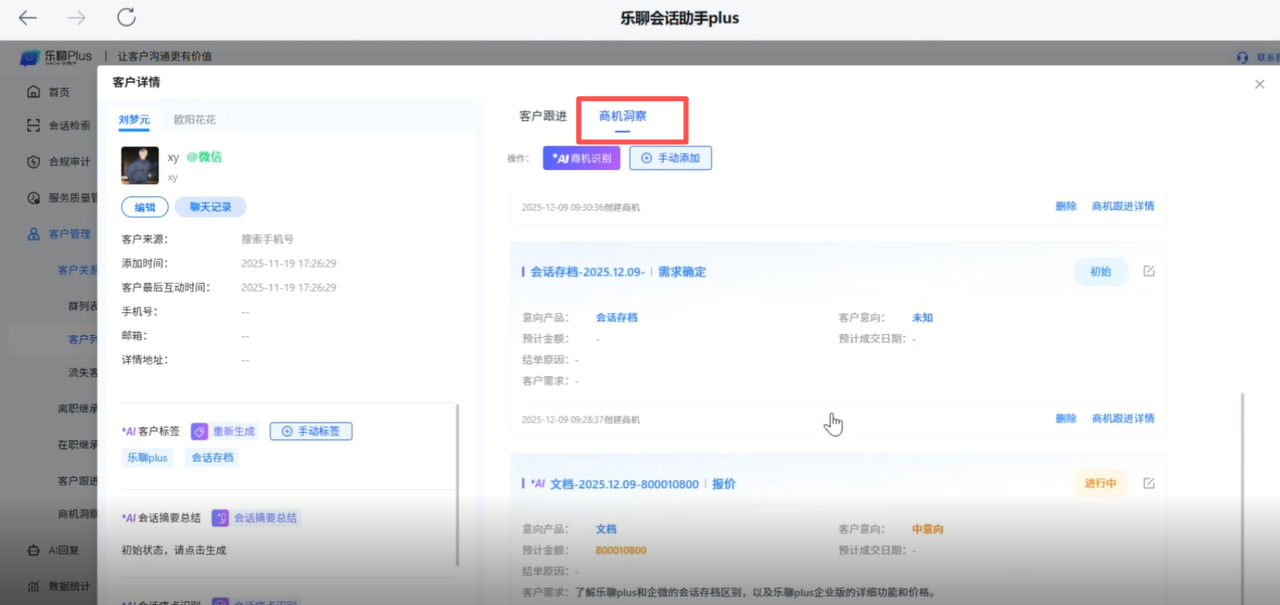Click the 手动标签 button
The height and width of the screenshot is (605, 1280).
[311, 431]
